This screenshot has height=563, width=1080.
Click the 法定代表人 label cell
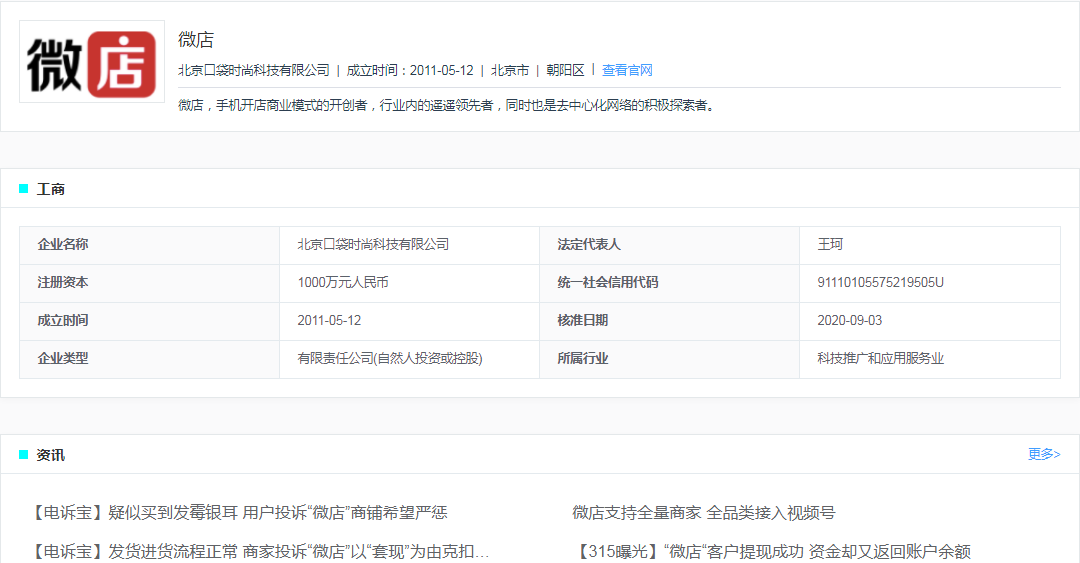669,245
